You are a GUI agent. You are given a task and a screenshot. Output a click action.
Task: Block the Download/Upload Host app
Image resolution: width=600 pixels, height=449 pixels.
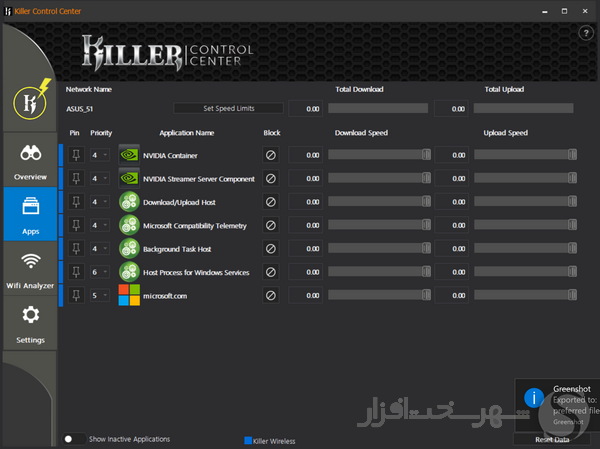point(271,202)
